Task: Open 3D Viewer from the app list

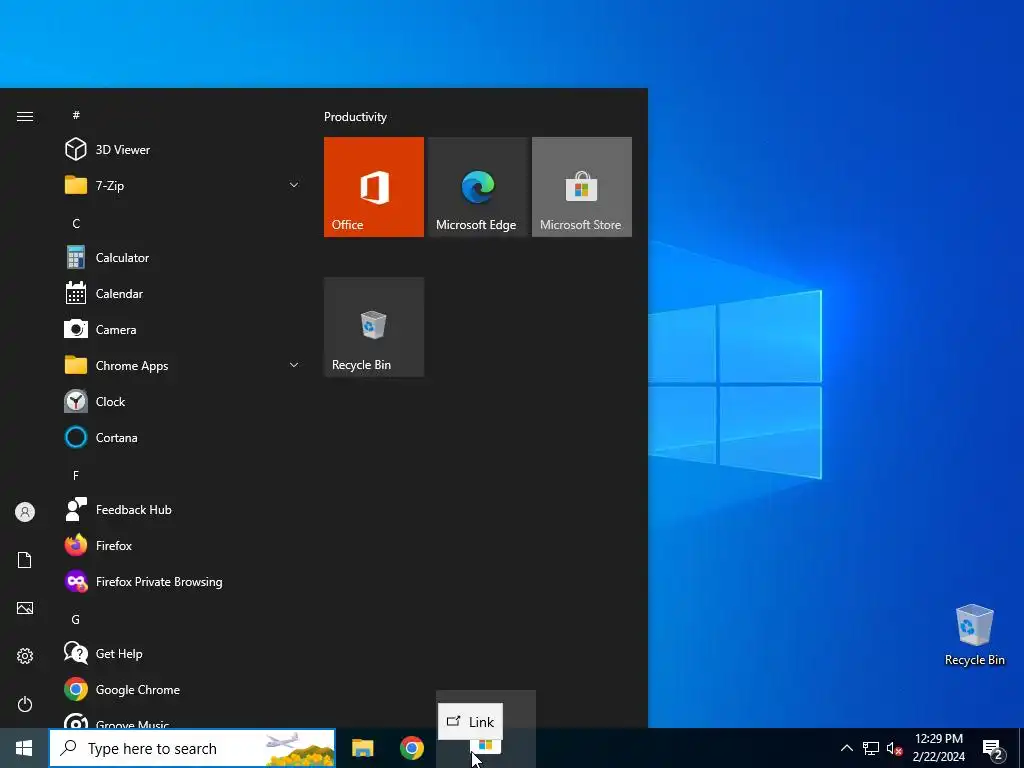Action: (183, 150)
